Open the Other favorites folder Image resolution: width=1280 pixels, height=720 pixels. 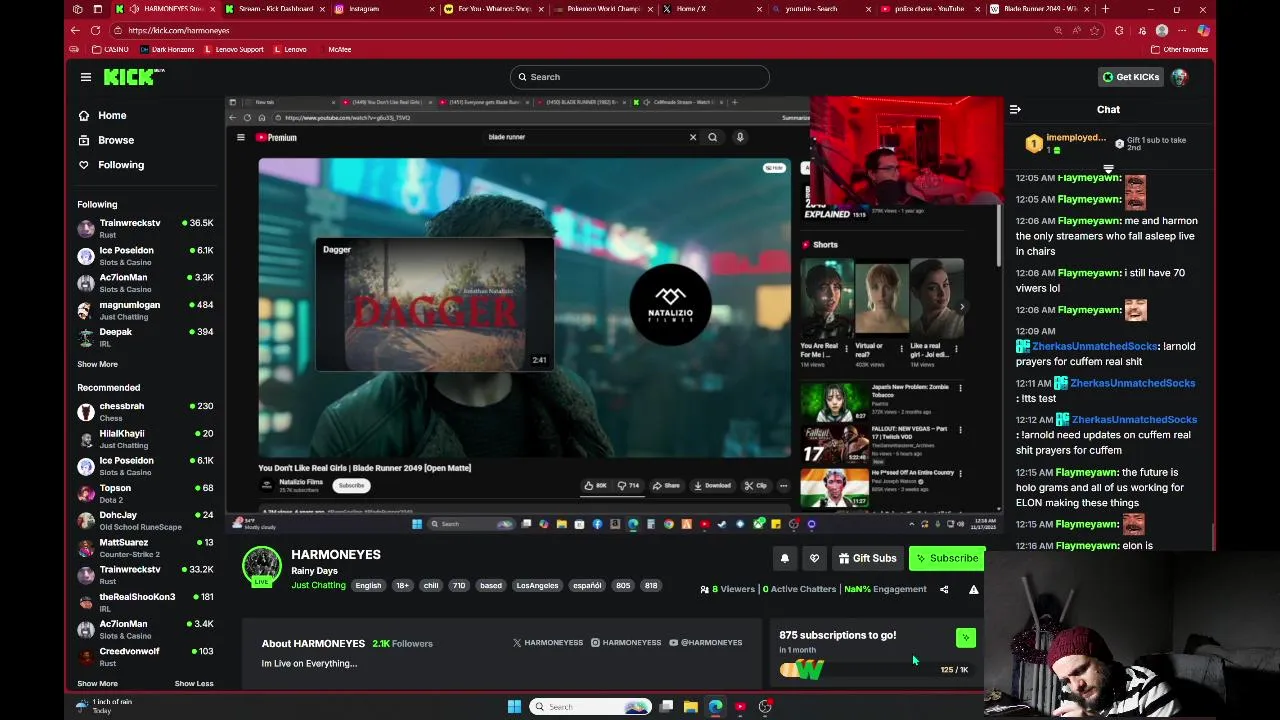[1180, 49]
